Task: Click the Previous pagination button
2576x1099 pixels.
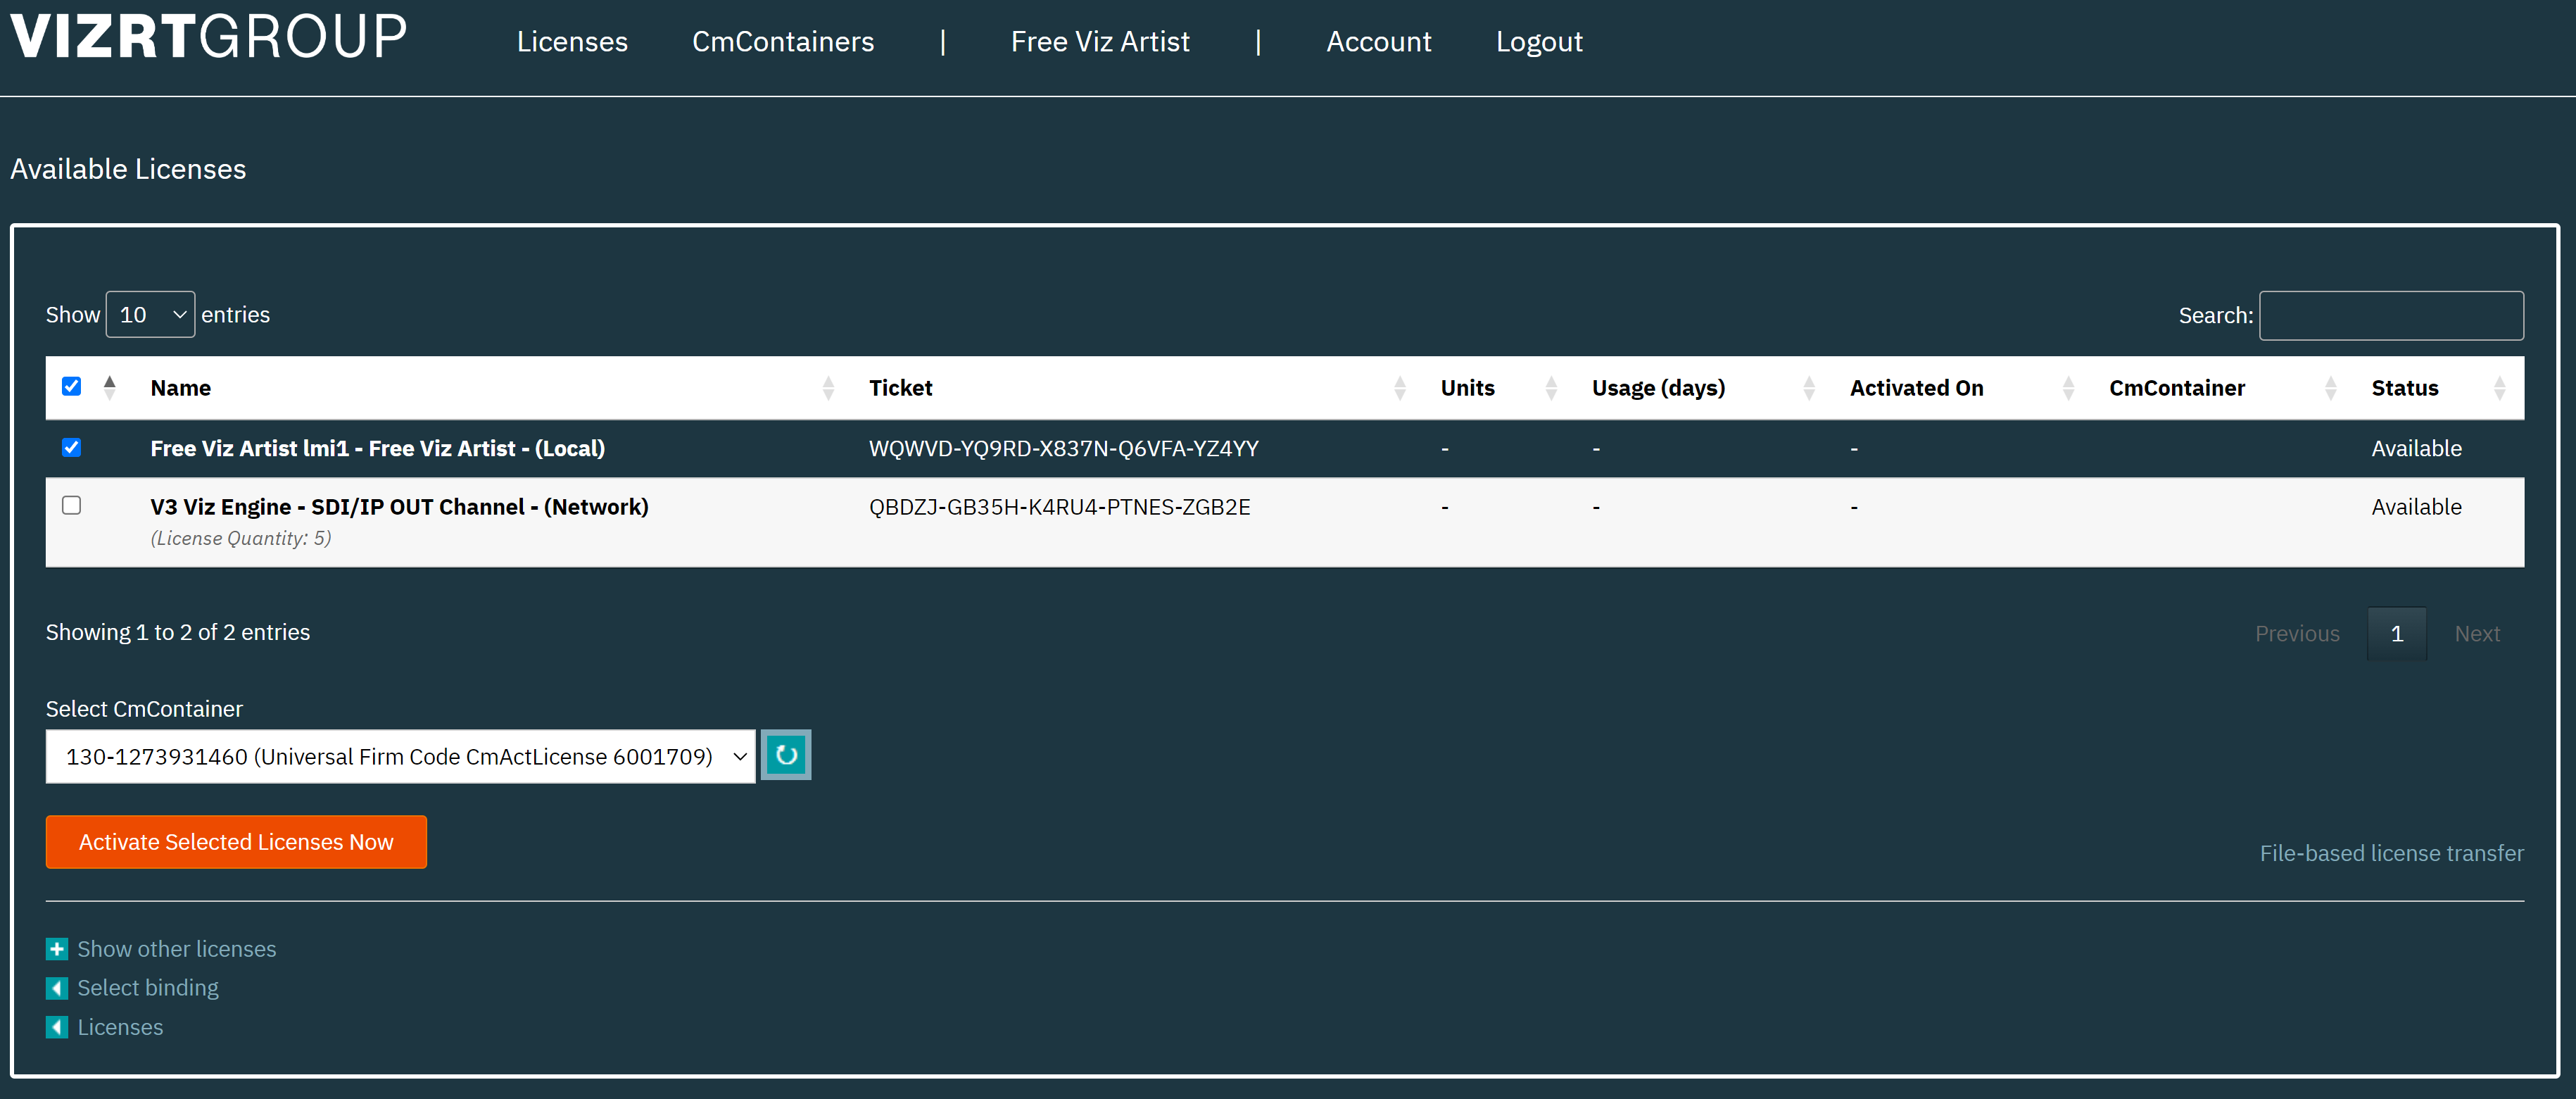Action: coord(2297,634)
